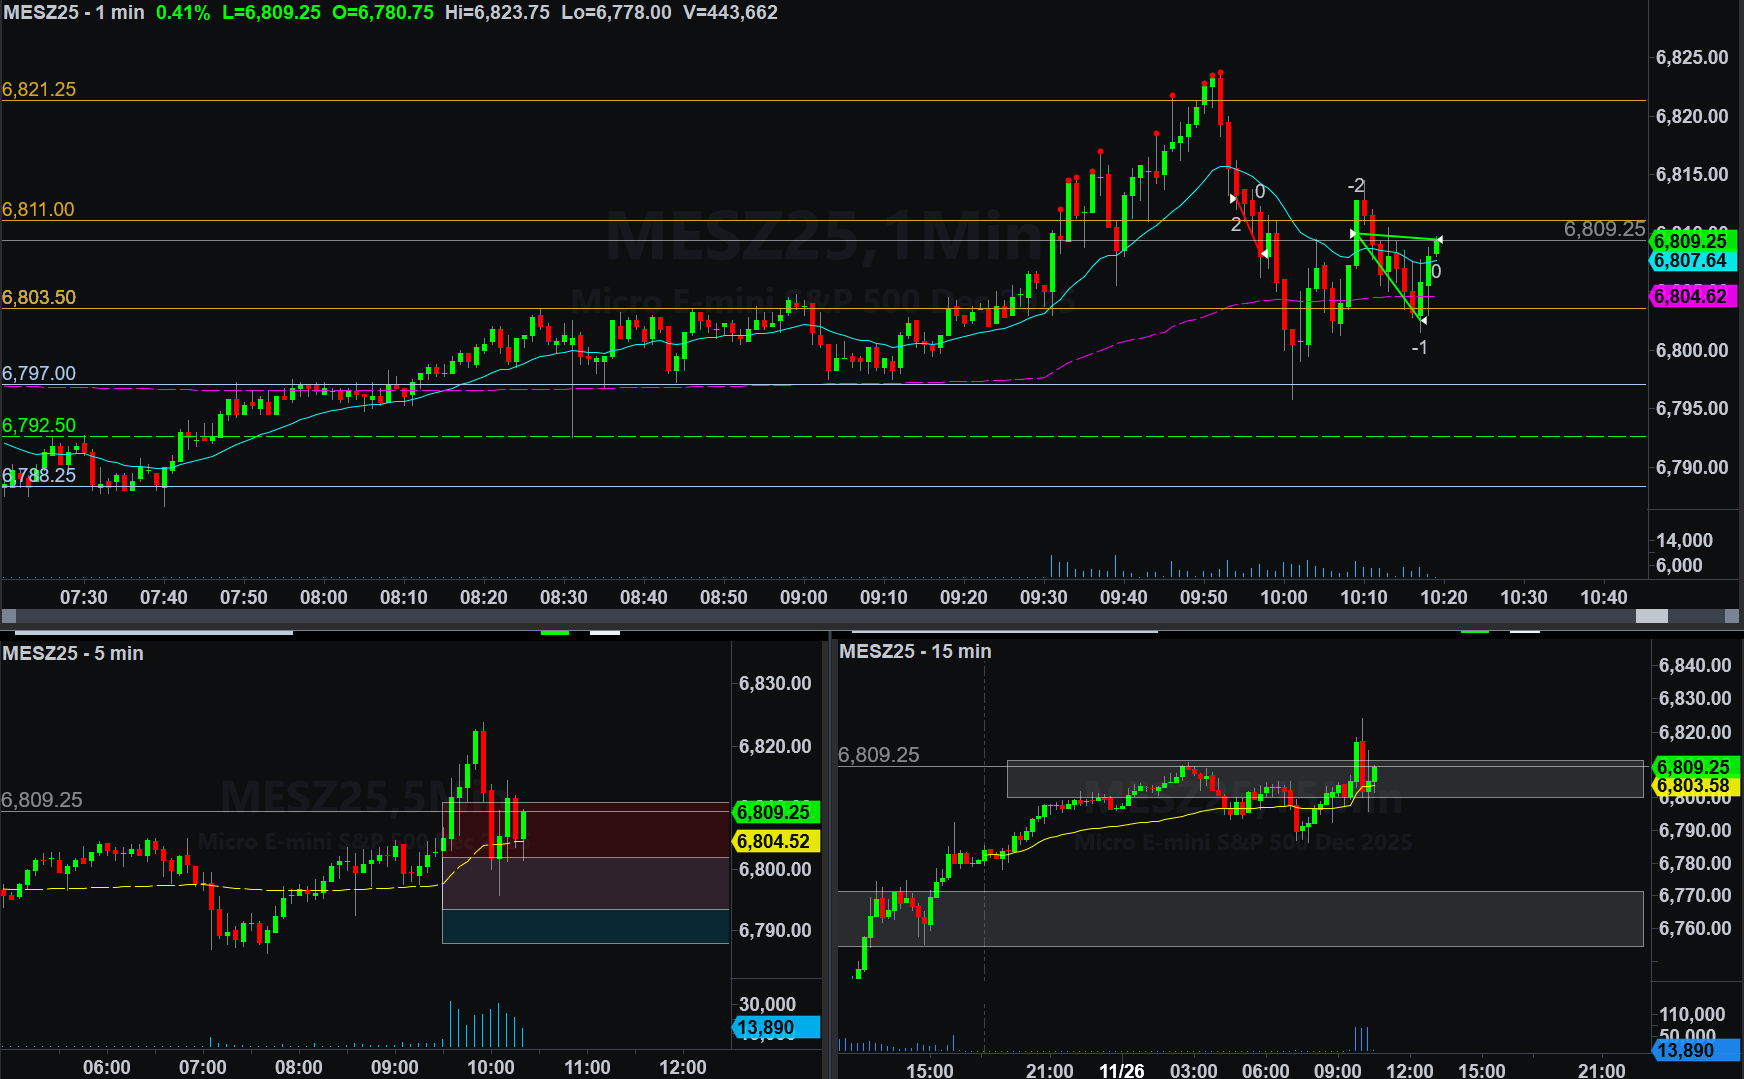The height and width of the screenshot is (1079, 1744).
Task: Click the blue 13,890 volume tag on the 5 min chart
Action: 774,1028
